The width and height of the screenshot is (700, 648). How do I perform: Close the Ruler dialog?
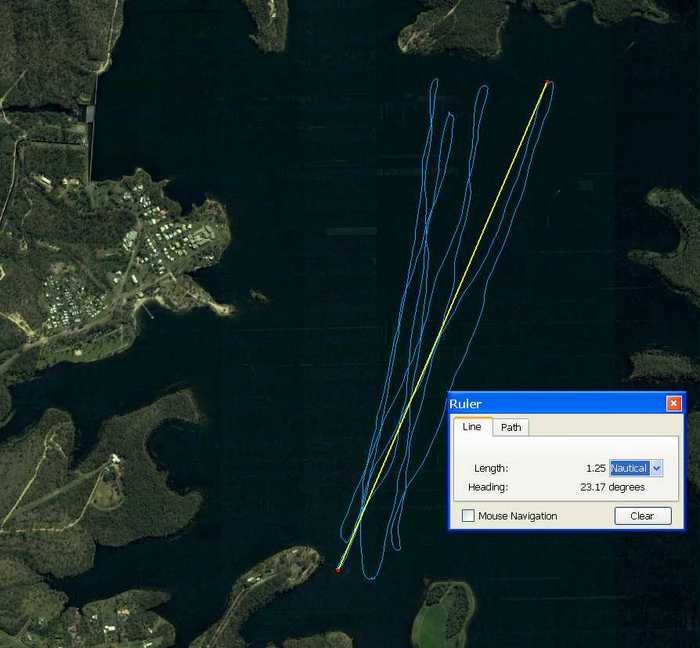click(x=674, y=403)
